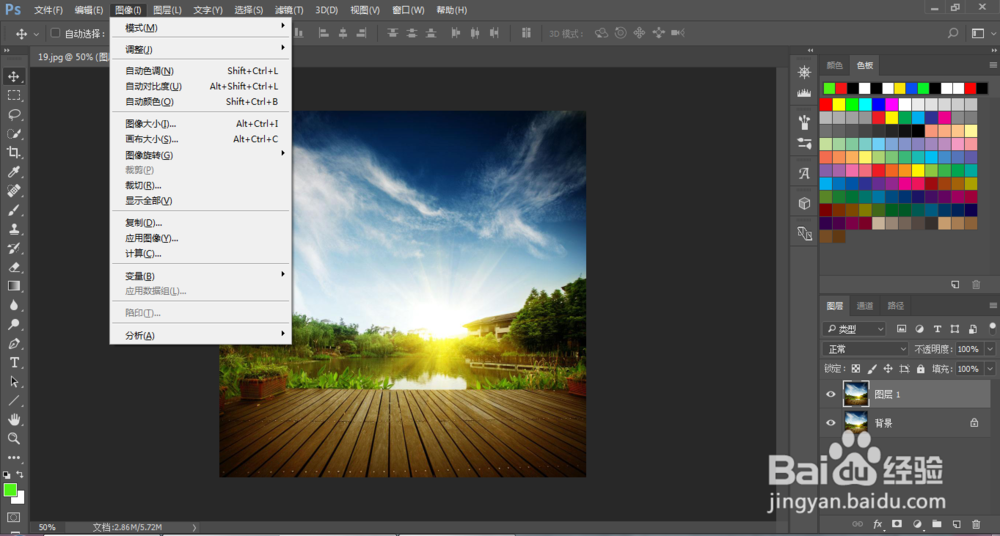Select the Dodge tool
This screenshot has width=1000, height=536.
coord(13,324)
